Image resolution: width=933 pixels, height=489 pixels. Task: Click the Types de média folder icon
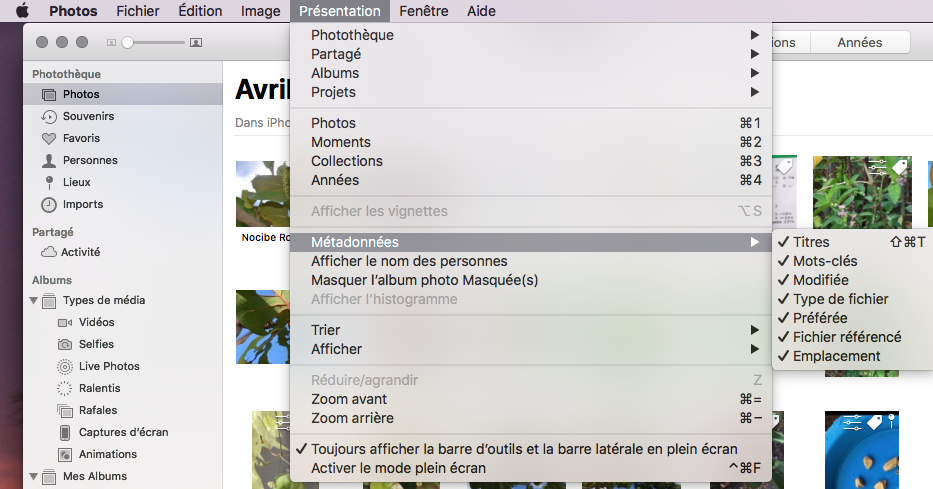tap(49, 300)
